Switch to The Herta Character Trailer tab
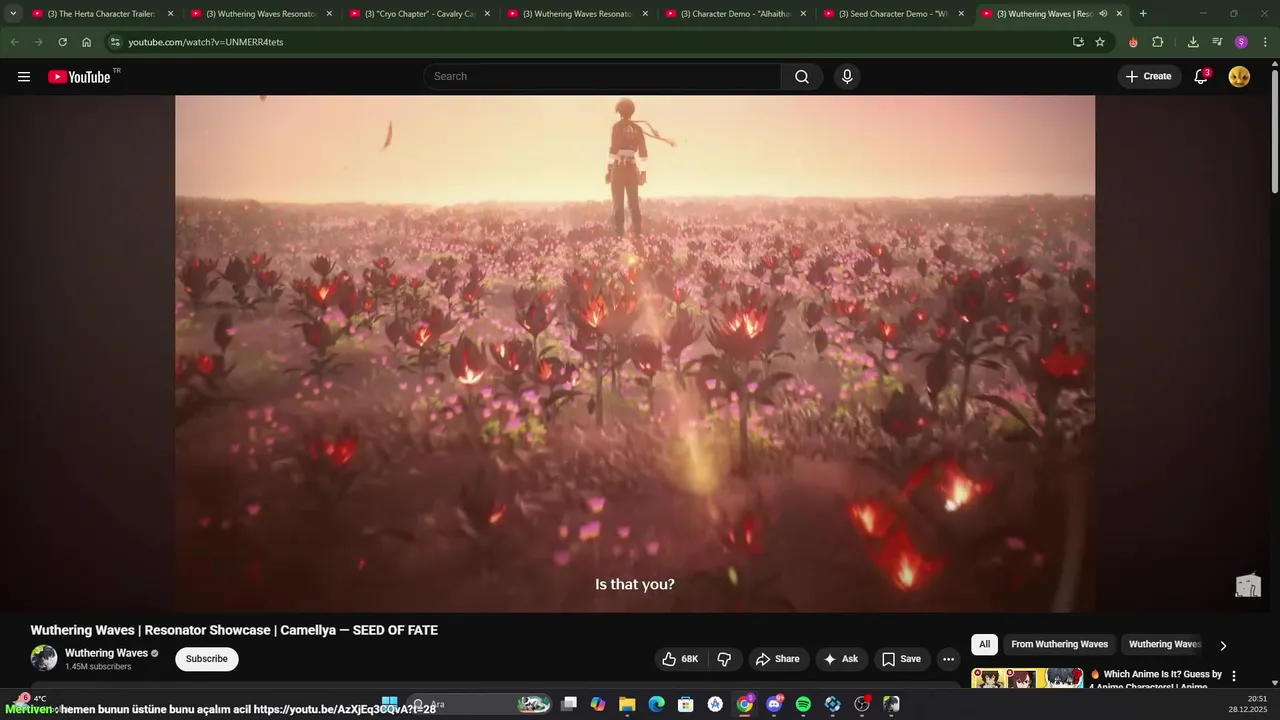 tap(103, 14)
